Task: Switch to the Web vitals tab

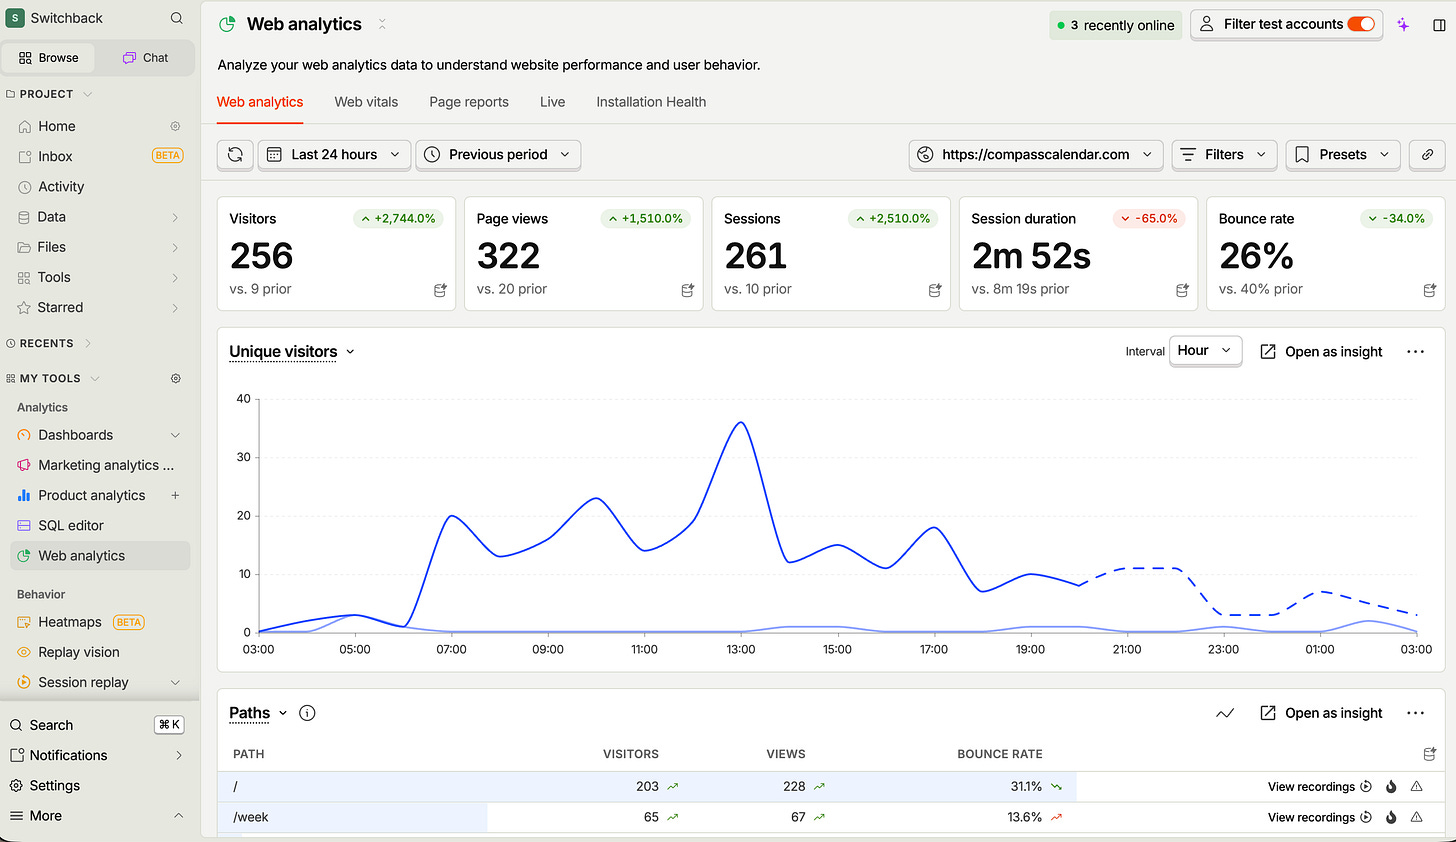Action: click(366, 102)
